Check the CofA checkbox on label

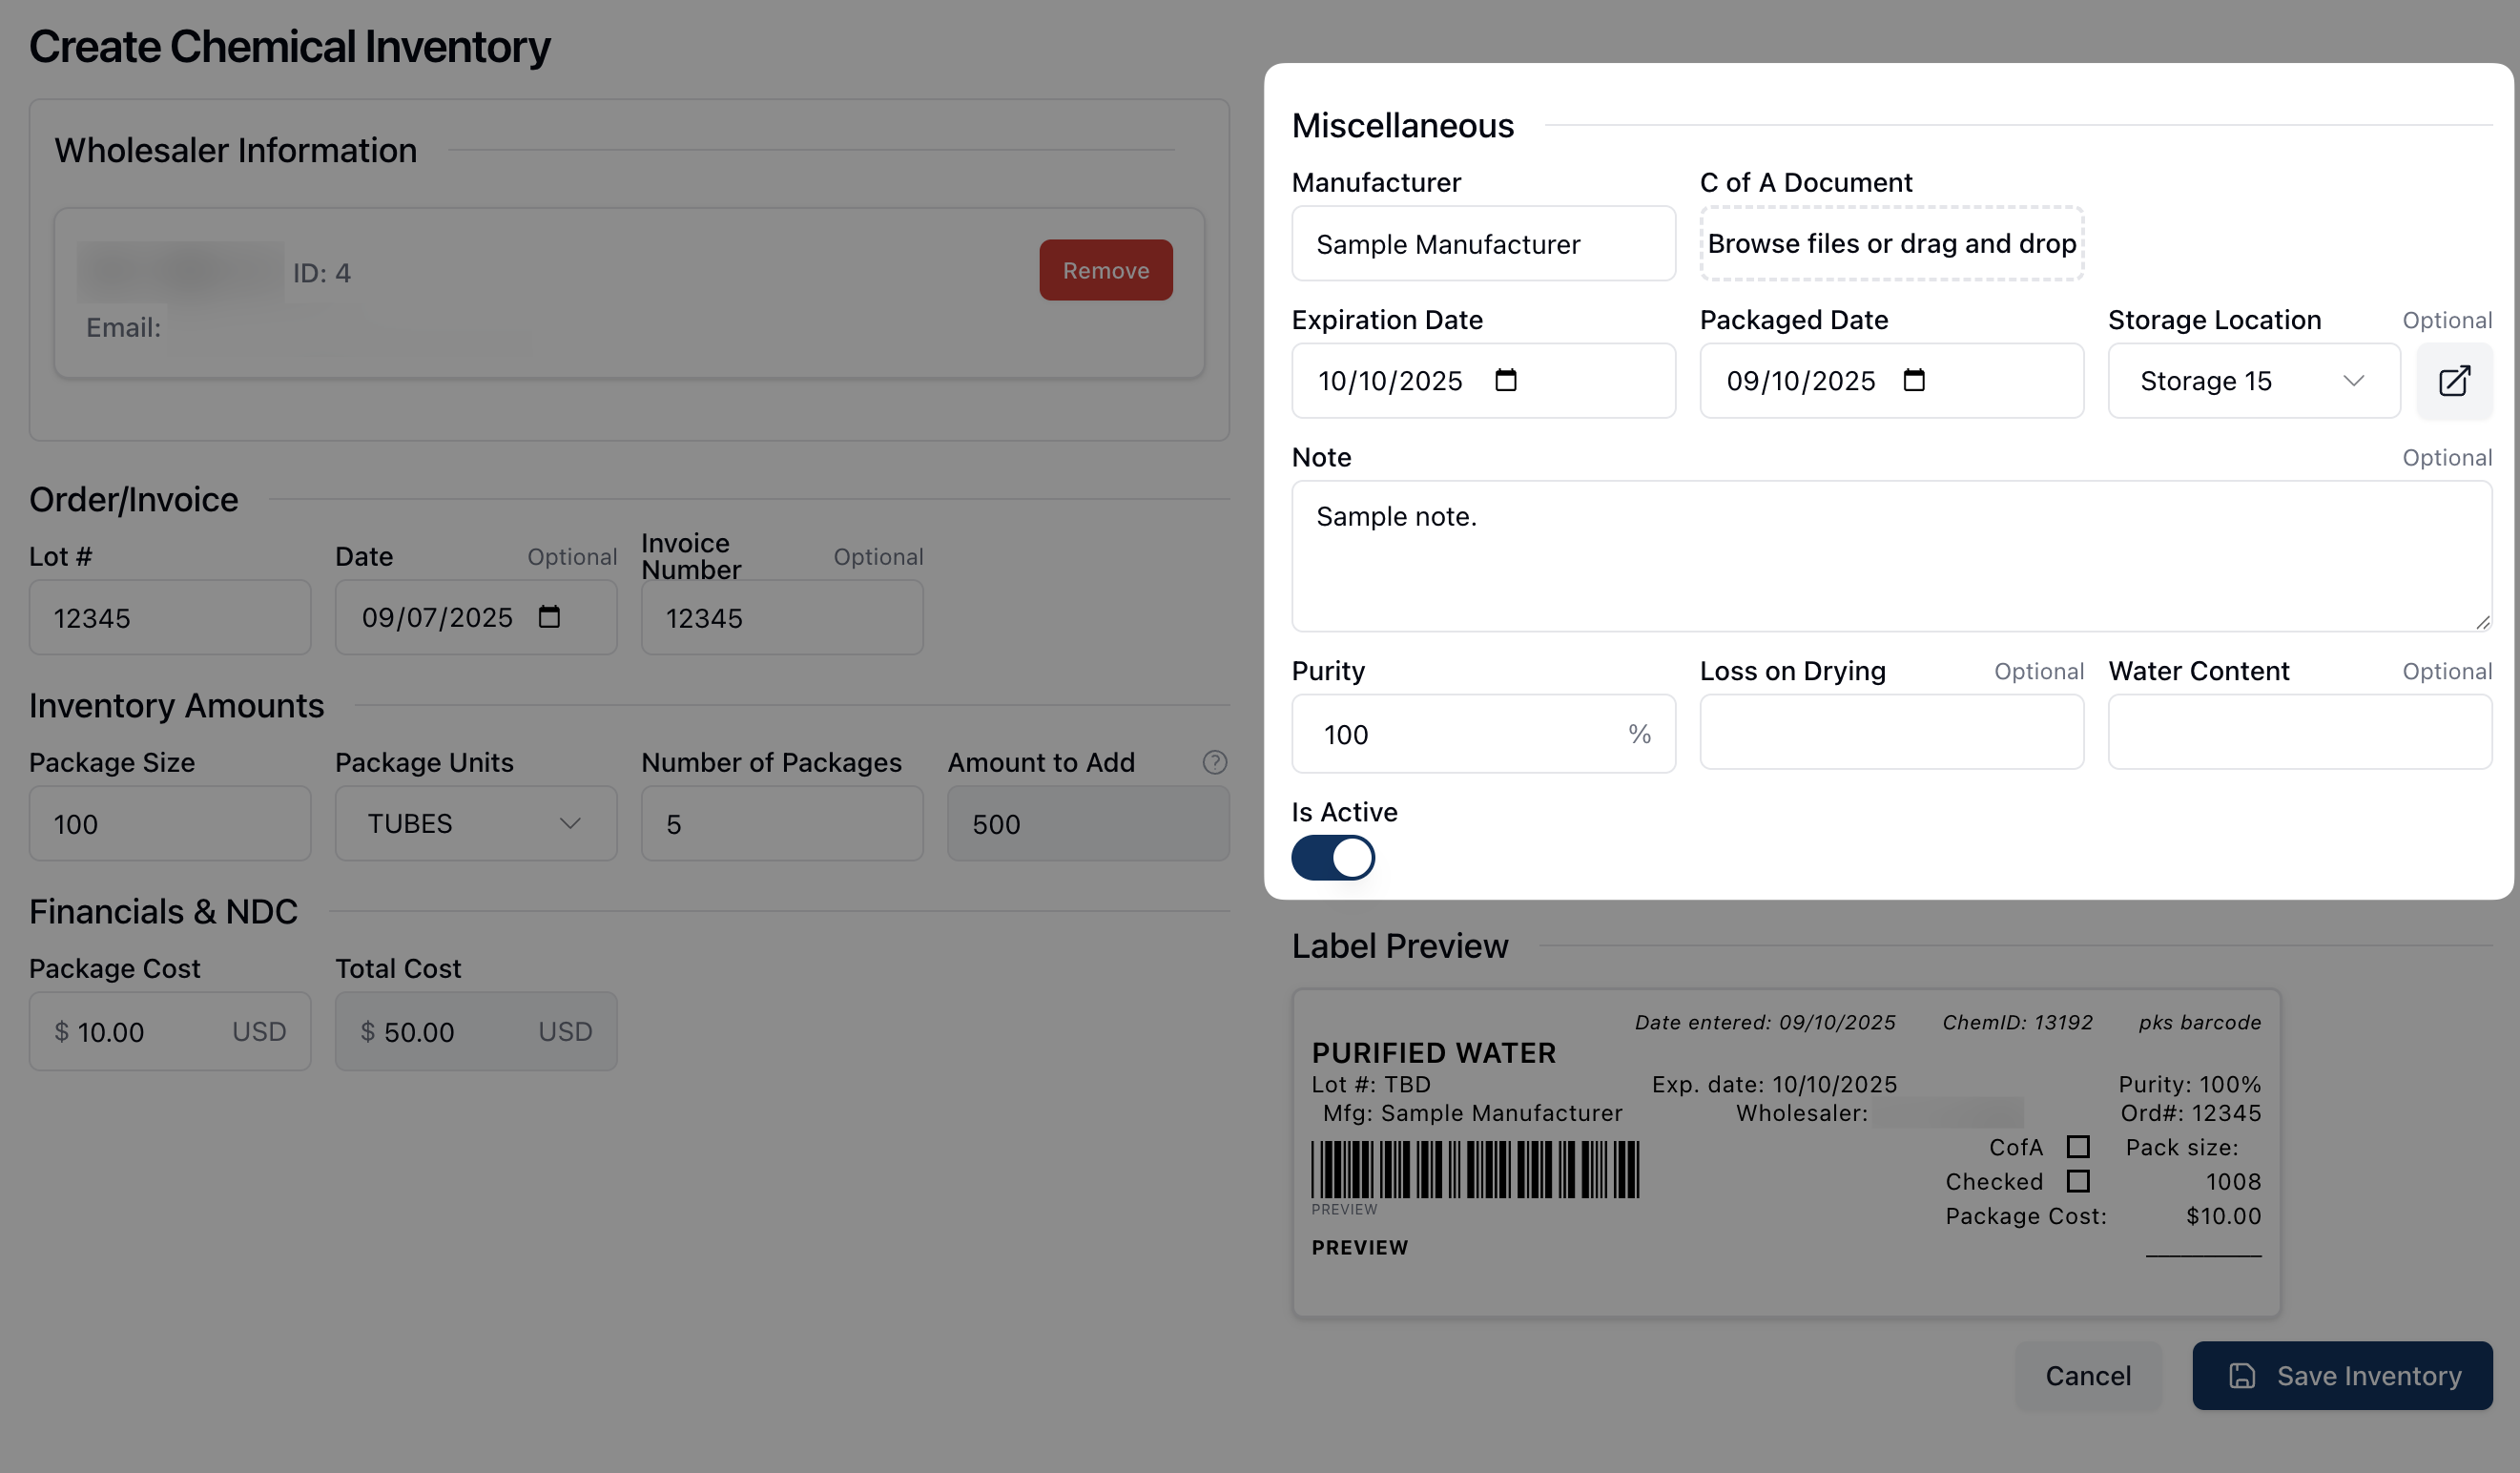(x=2078, y=1147)
